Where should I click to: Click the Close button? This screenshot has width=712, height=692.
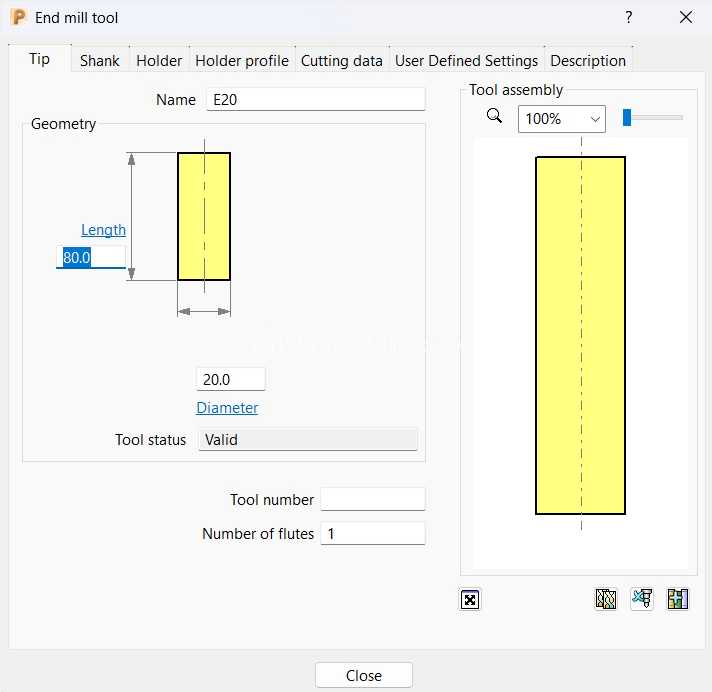364,675
